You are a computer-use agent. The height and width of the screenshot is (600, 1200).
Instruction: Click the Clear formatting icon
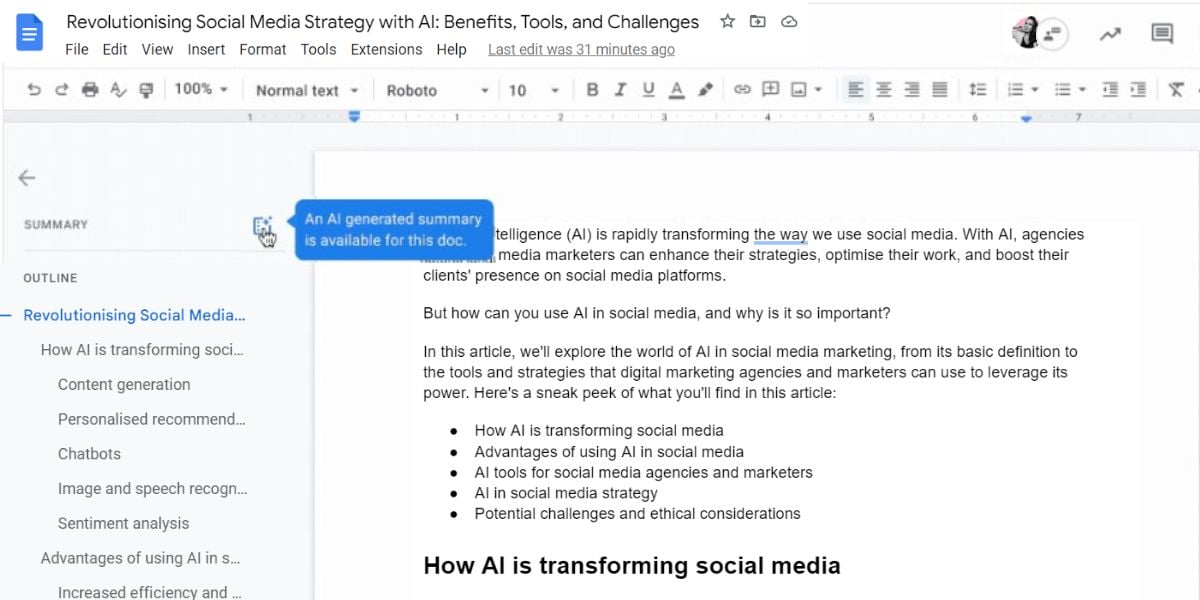[1177, 89]
